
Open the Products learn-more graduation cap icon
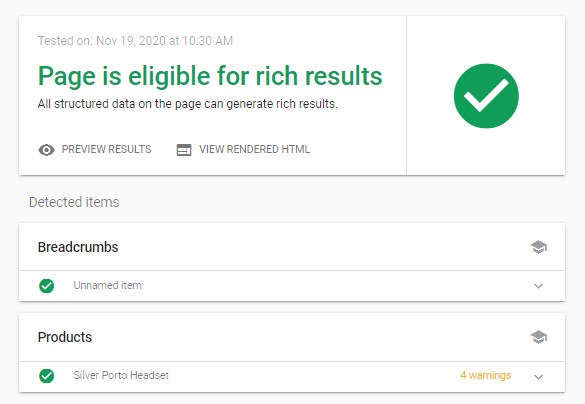(x=538, y=337)
